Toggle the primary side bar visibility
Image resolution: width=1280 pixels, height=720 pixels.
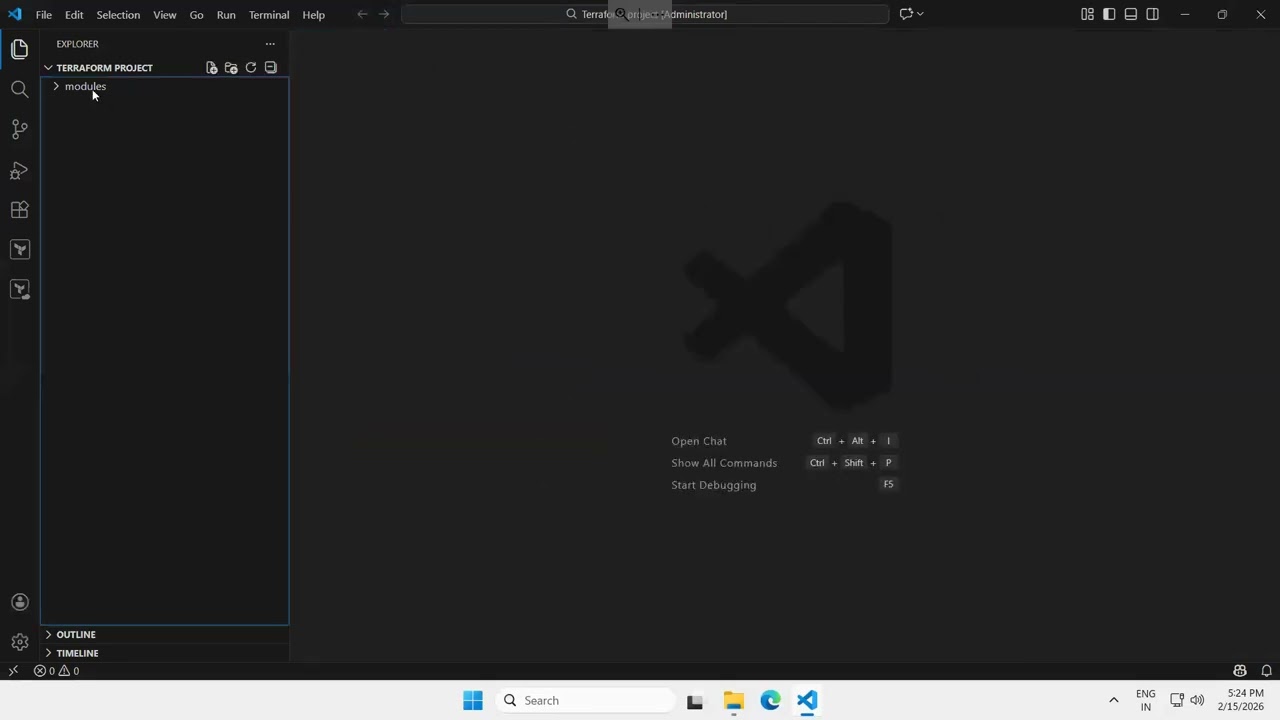pos(1109,14)
